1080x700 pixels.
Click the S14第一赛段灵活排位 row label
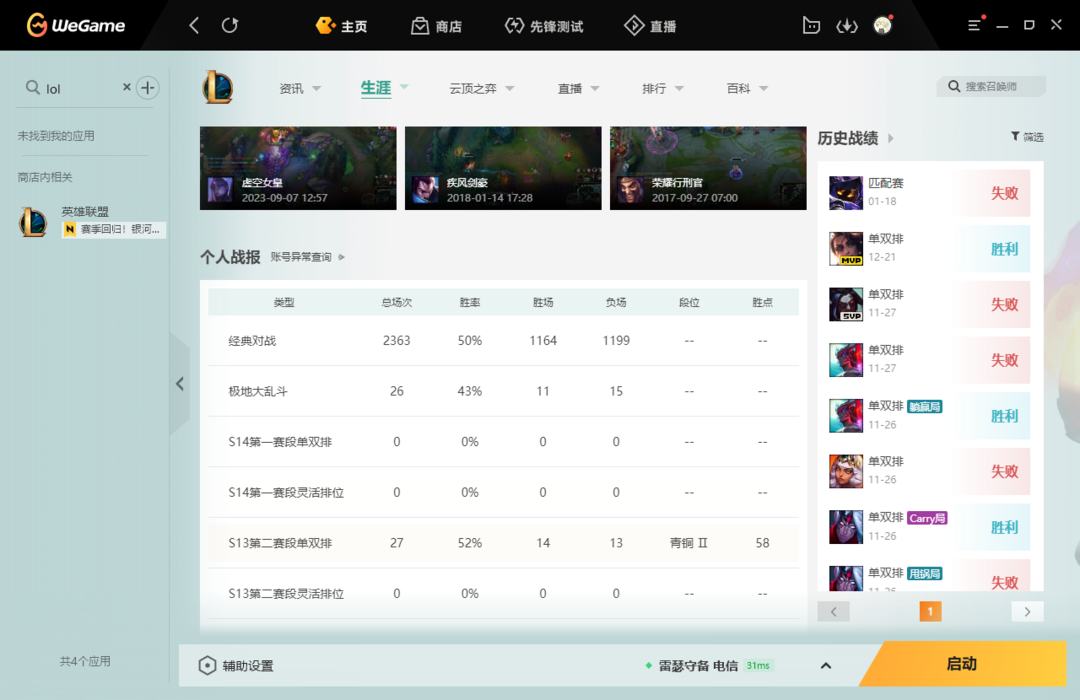pos(286,493)
